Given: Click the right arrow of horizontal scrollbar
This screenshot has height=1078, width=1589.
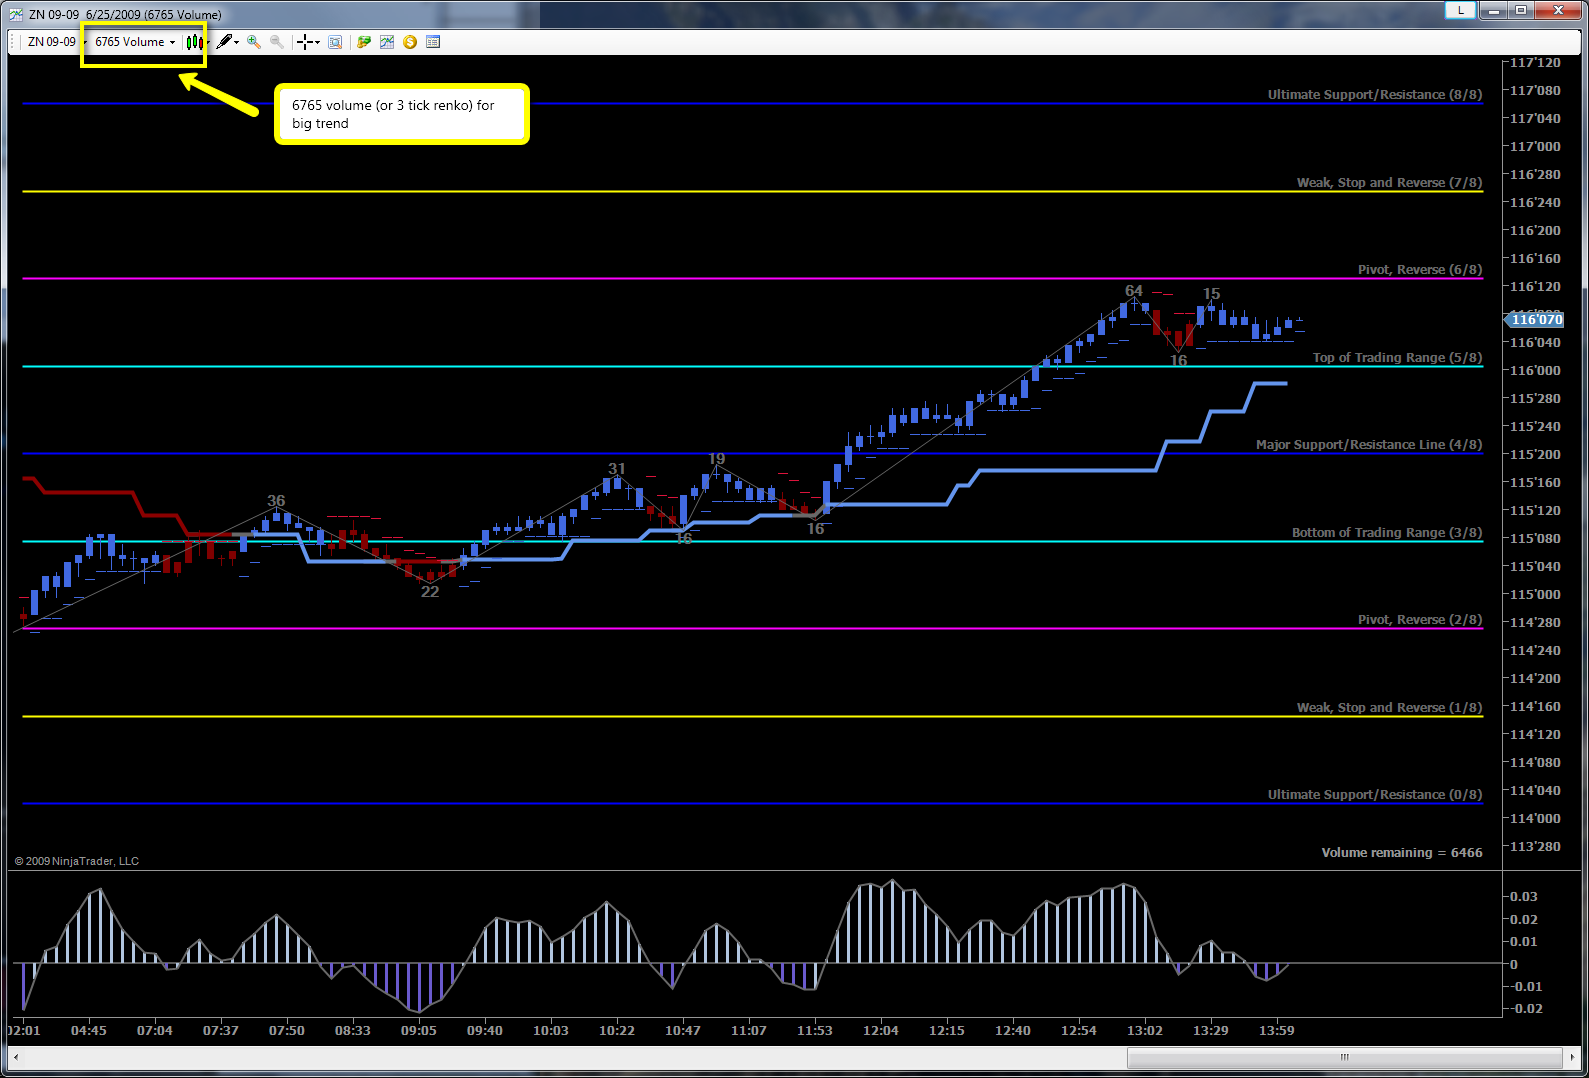Looking at the screenshot, I should point(1572,1057).
